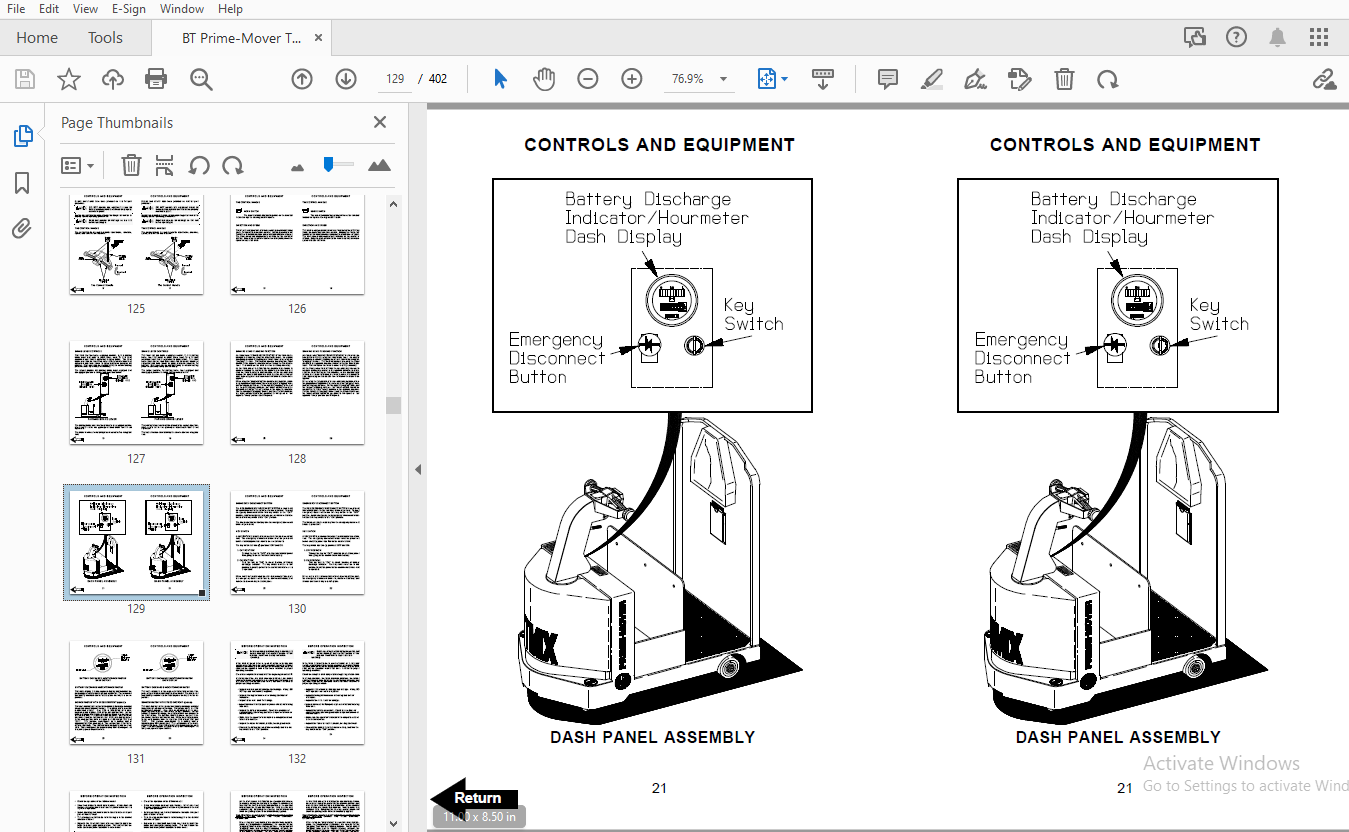Delete selected pages in thumbnails panel
The height and width of the screenshot is (832, 1349).
131,165
